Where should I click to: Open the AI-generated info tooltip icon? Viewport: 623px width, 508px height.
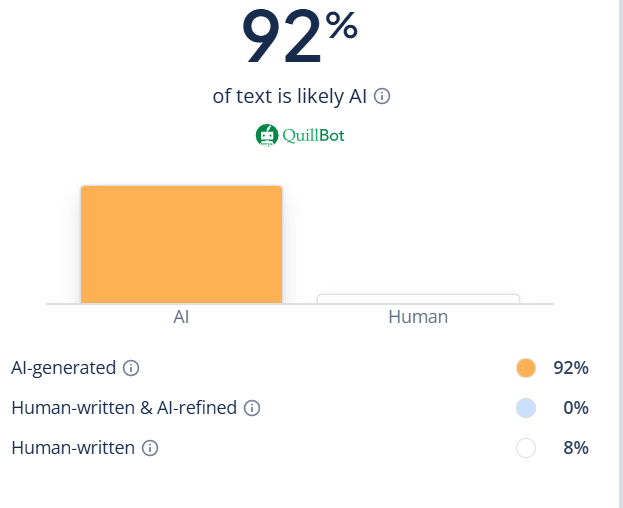click(131, 368)
